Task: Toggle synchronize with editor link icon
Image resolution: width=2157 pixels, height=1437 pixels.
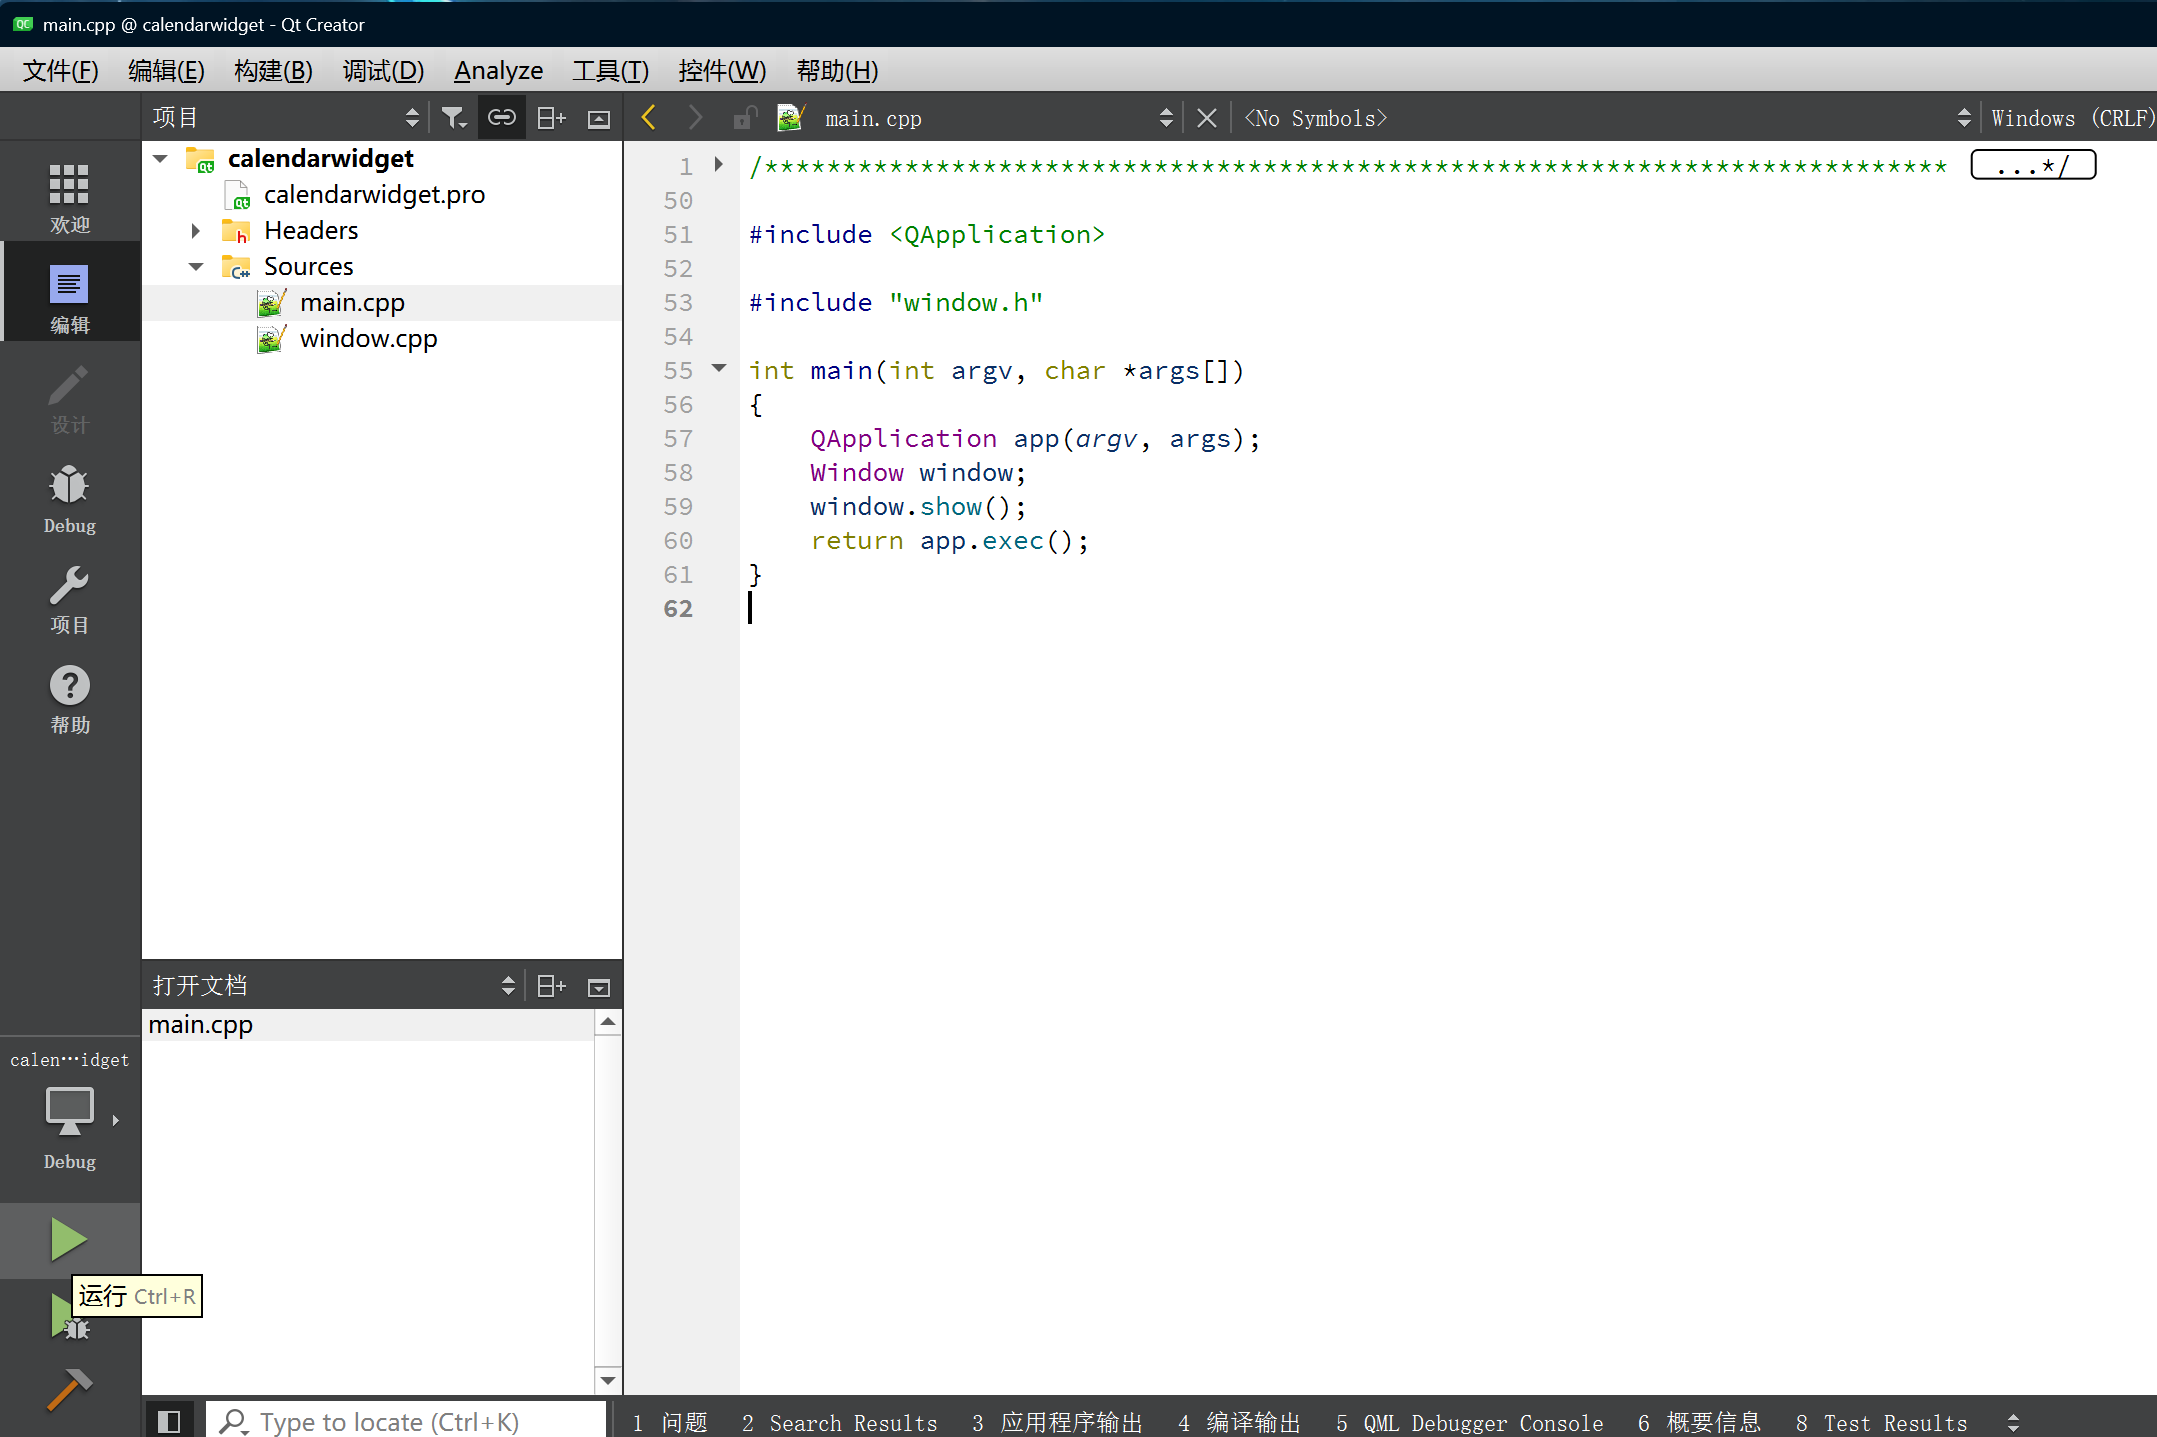Action: coord(501,118)
